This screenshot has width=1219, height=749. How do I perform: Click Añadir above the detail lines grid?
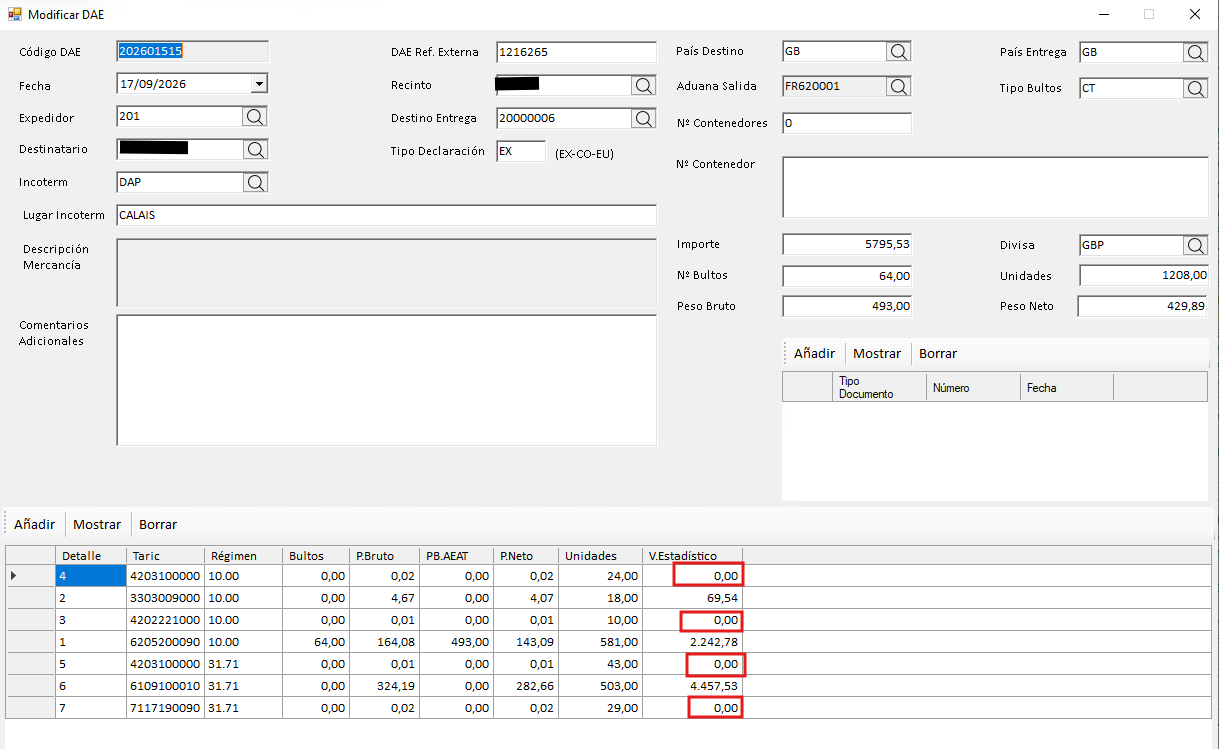pyautogui.click(x=35, y=524)
